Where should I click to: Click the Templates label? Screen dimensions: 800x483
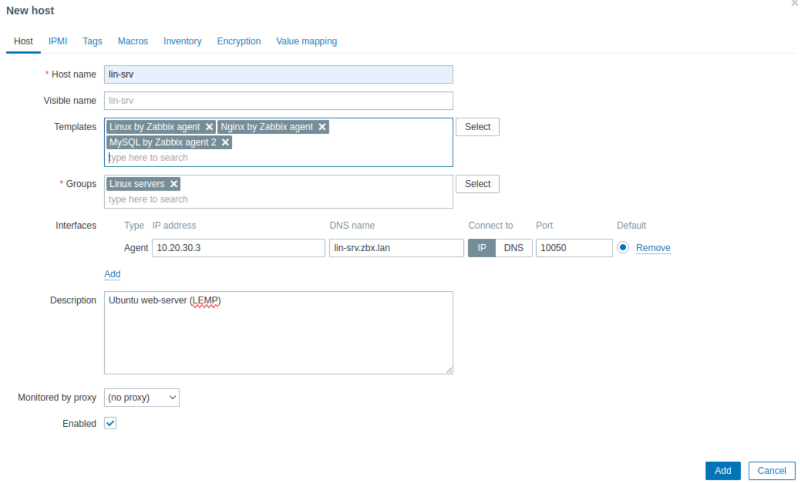pos(75,127)
